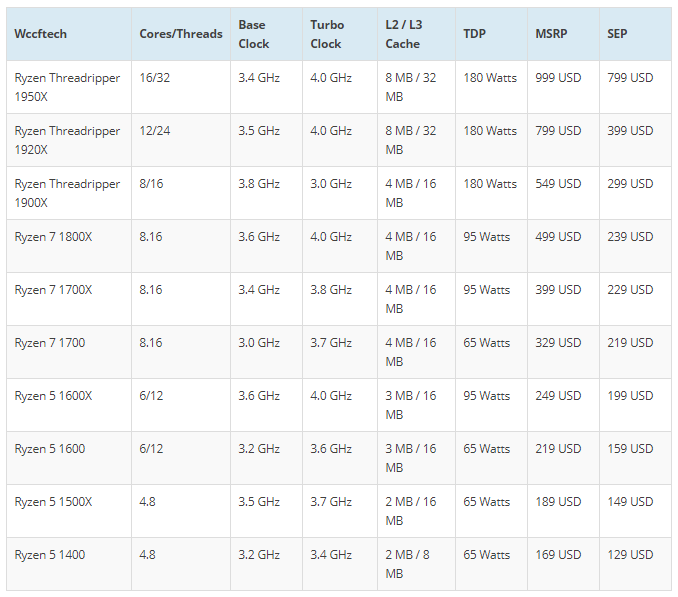The image size is (678, 597).
Task: Select the 16/32 cores/threads cell
Action: (154, 78)
